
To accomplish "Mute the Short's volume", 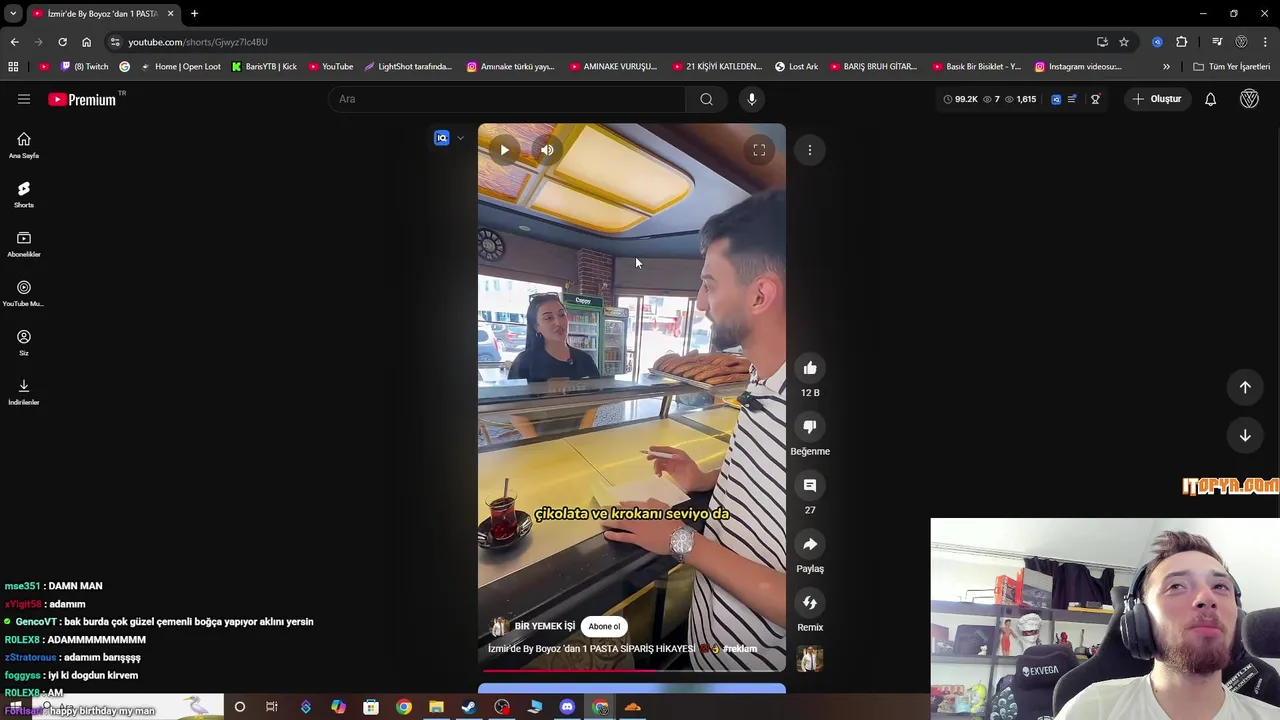I will click(x=547, y=150).
